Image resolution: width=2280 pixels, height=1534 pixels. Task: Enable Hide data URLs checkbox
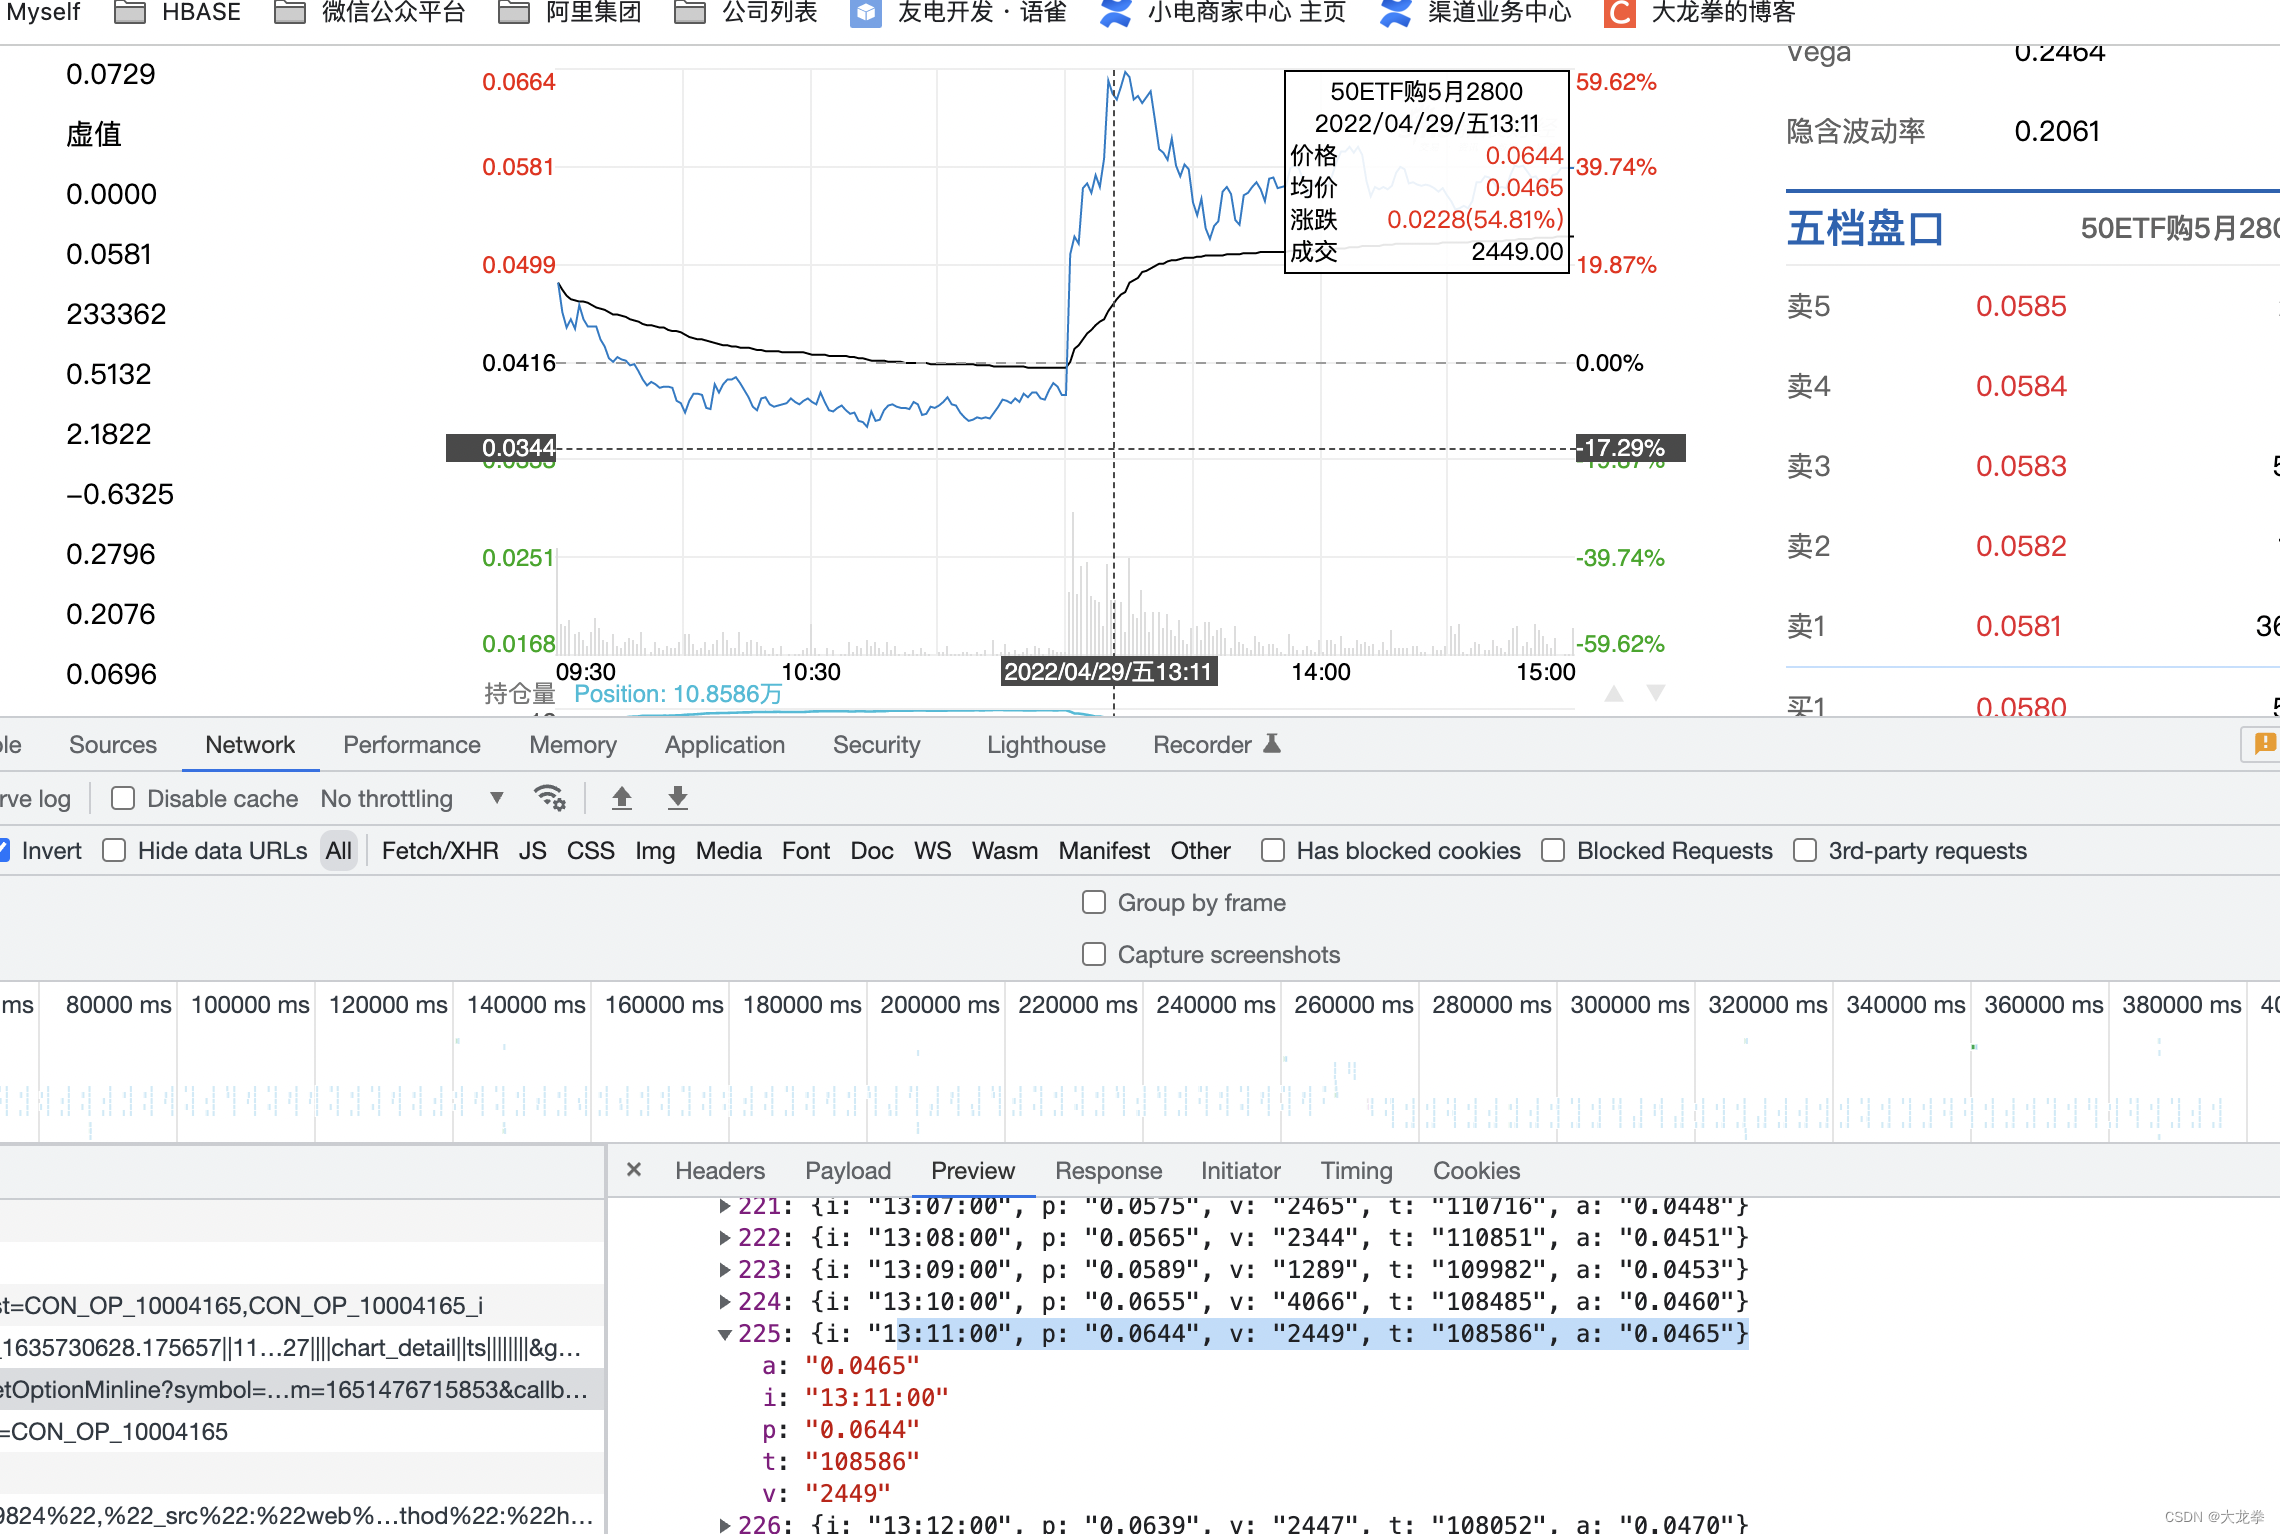115,850
